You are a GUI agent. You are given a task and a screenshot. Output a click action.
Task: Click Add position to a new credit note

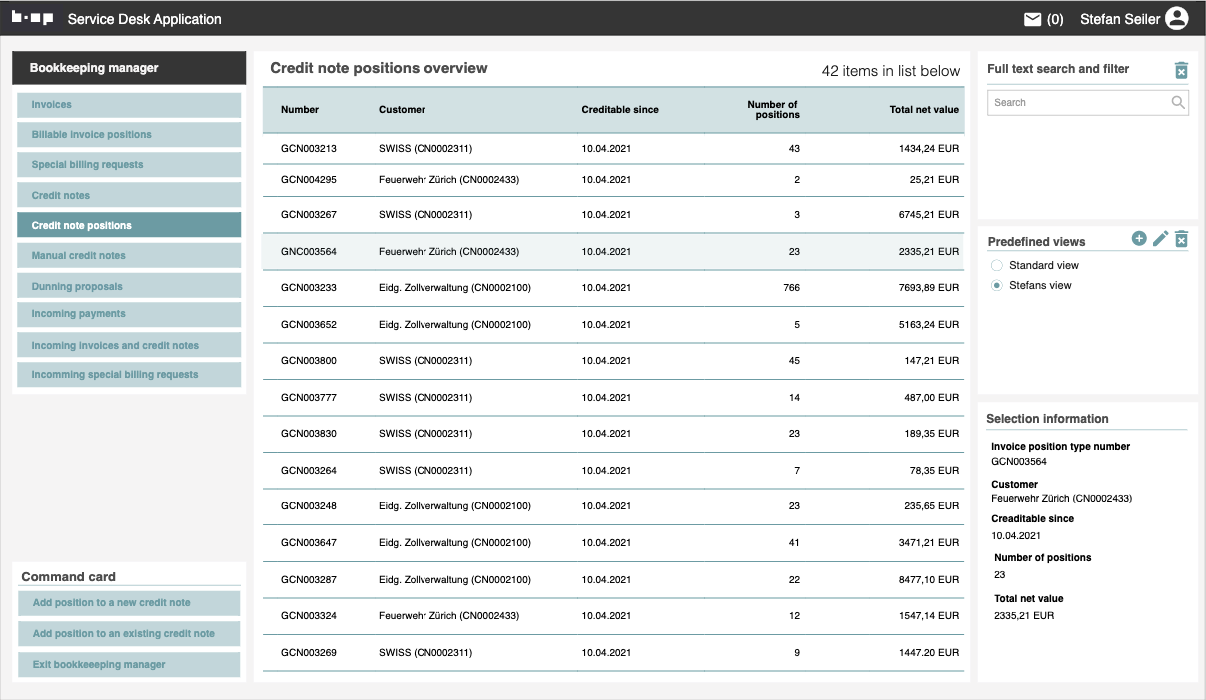(129, 603)
